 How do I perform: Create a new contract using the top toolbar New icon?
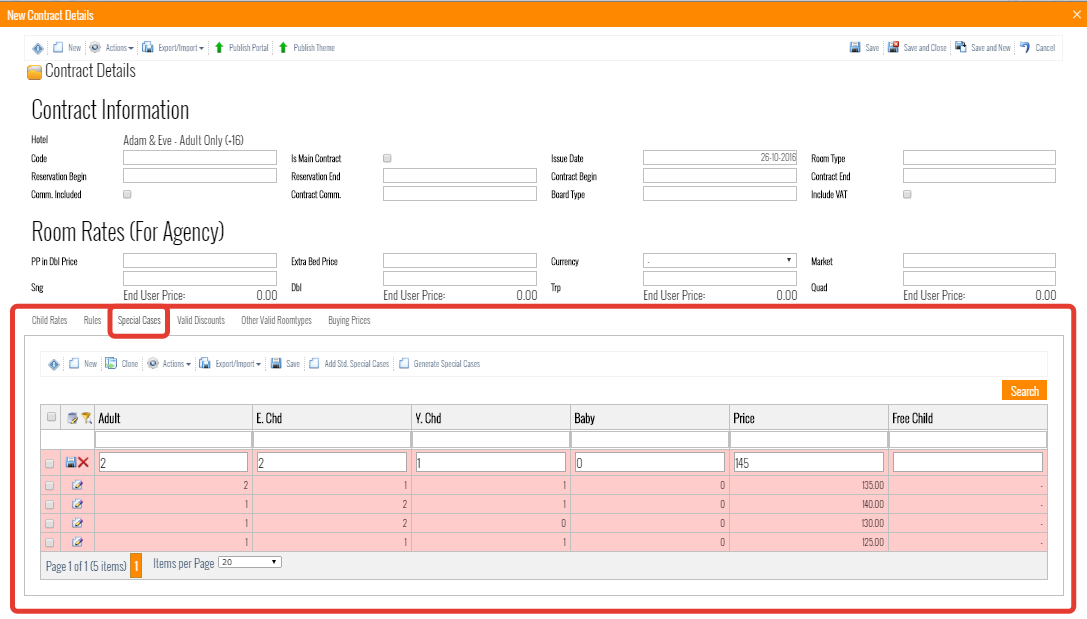[58, 48]
